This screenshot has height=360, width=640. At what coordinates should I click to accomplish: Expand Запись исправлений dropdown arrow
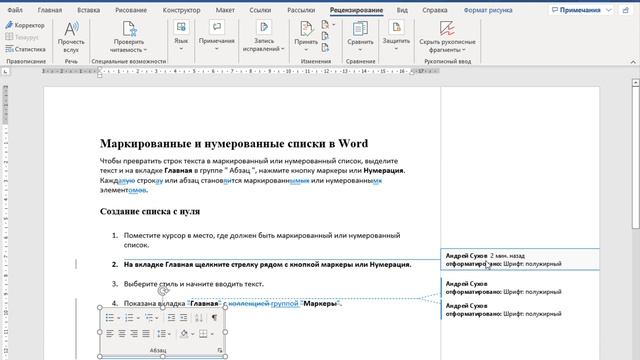[x=282, y=49]
